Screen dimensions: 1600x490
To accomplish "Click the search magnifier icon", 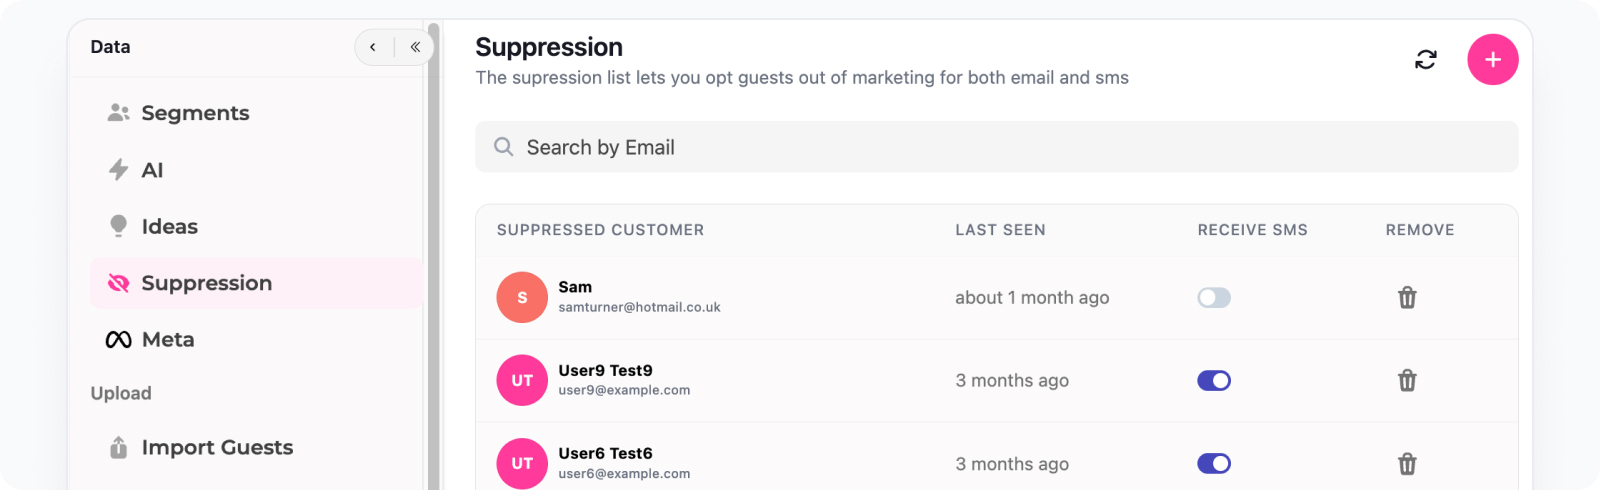I will [504, 147].
